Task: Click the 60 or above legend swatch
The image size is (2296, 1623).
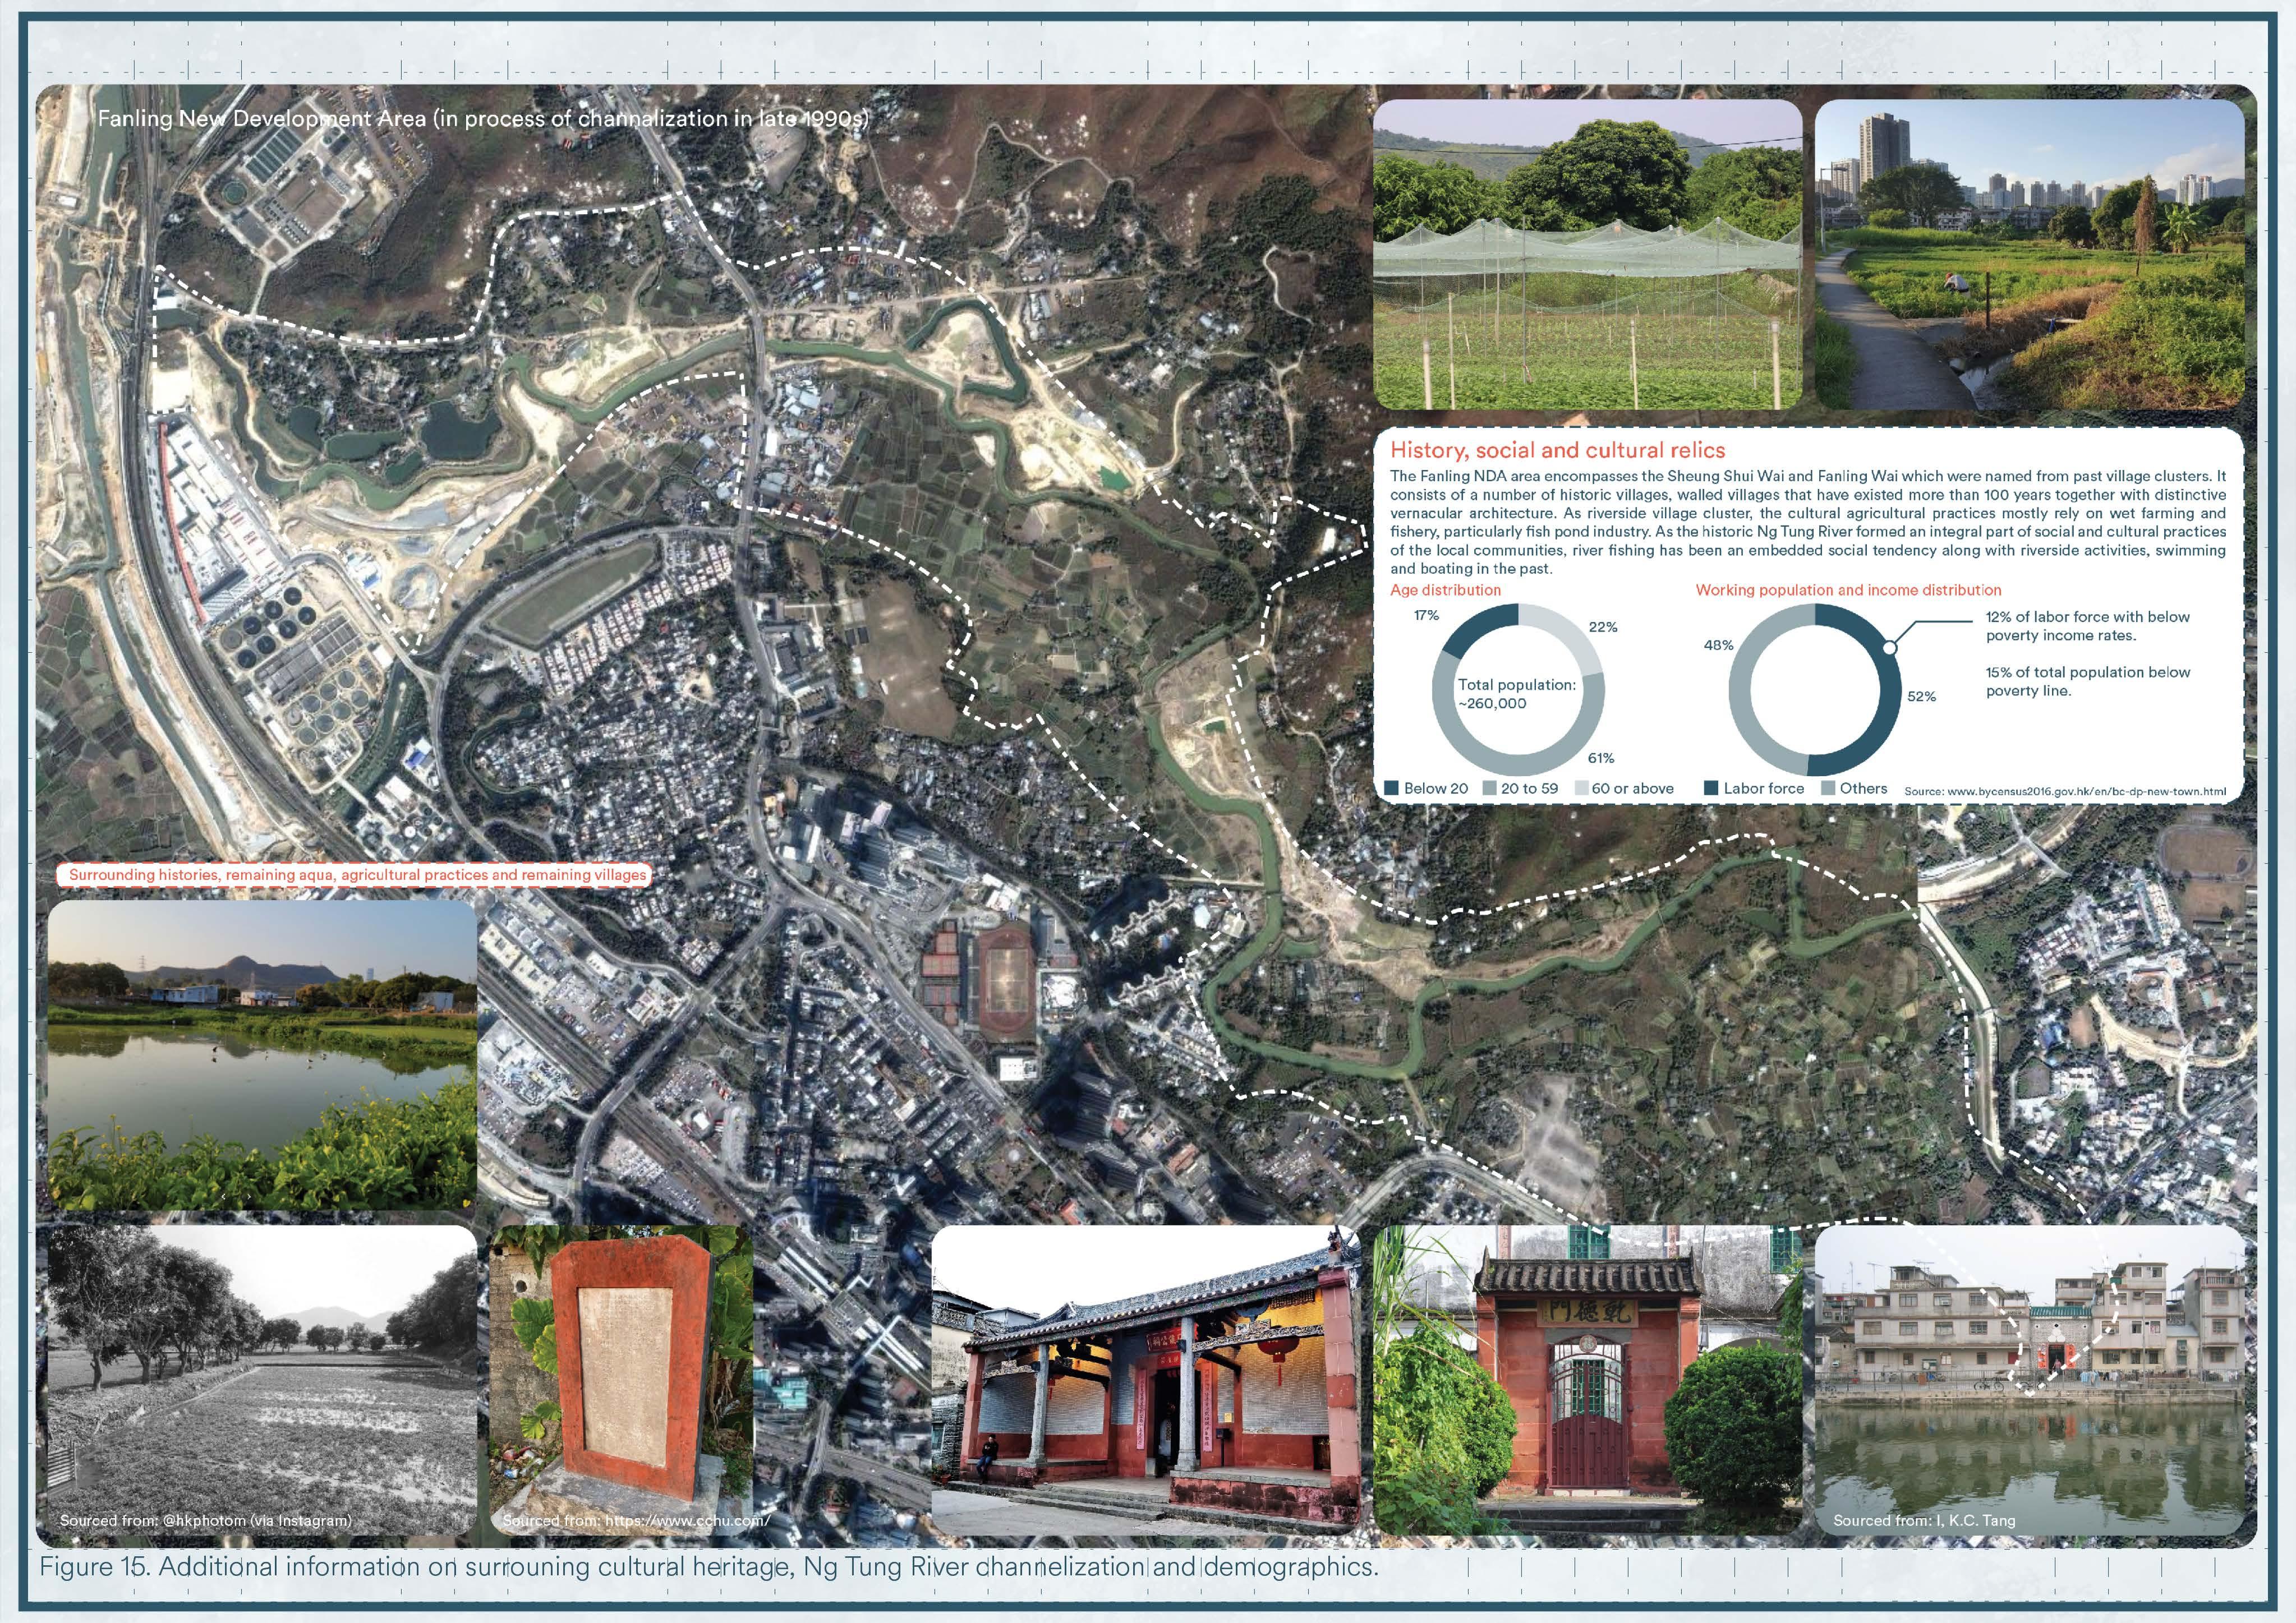Action: (x=1581, y=788)
